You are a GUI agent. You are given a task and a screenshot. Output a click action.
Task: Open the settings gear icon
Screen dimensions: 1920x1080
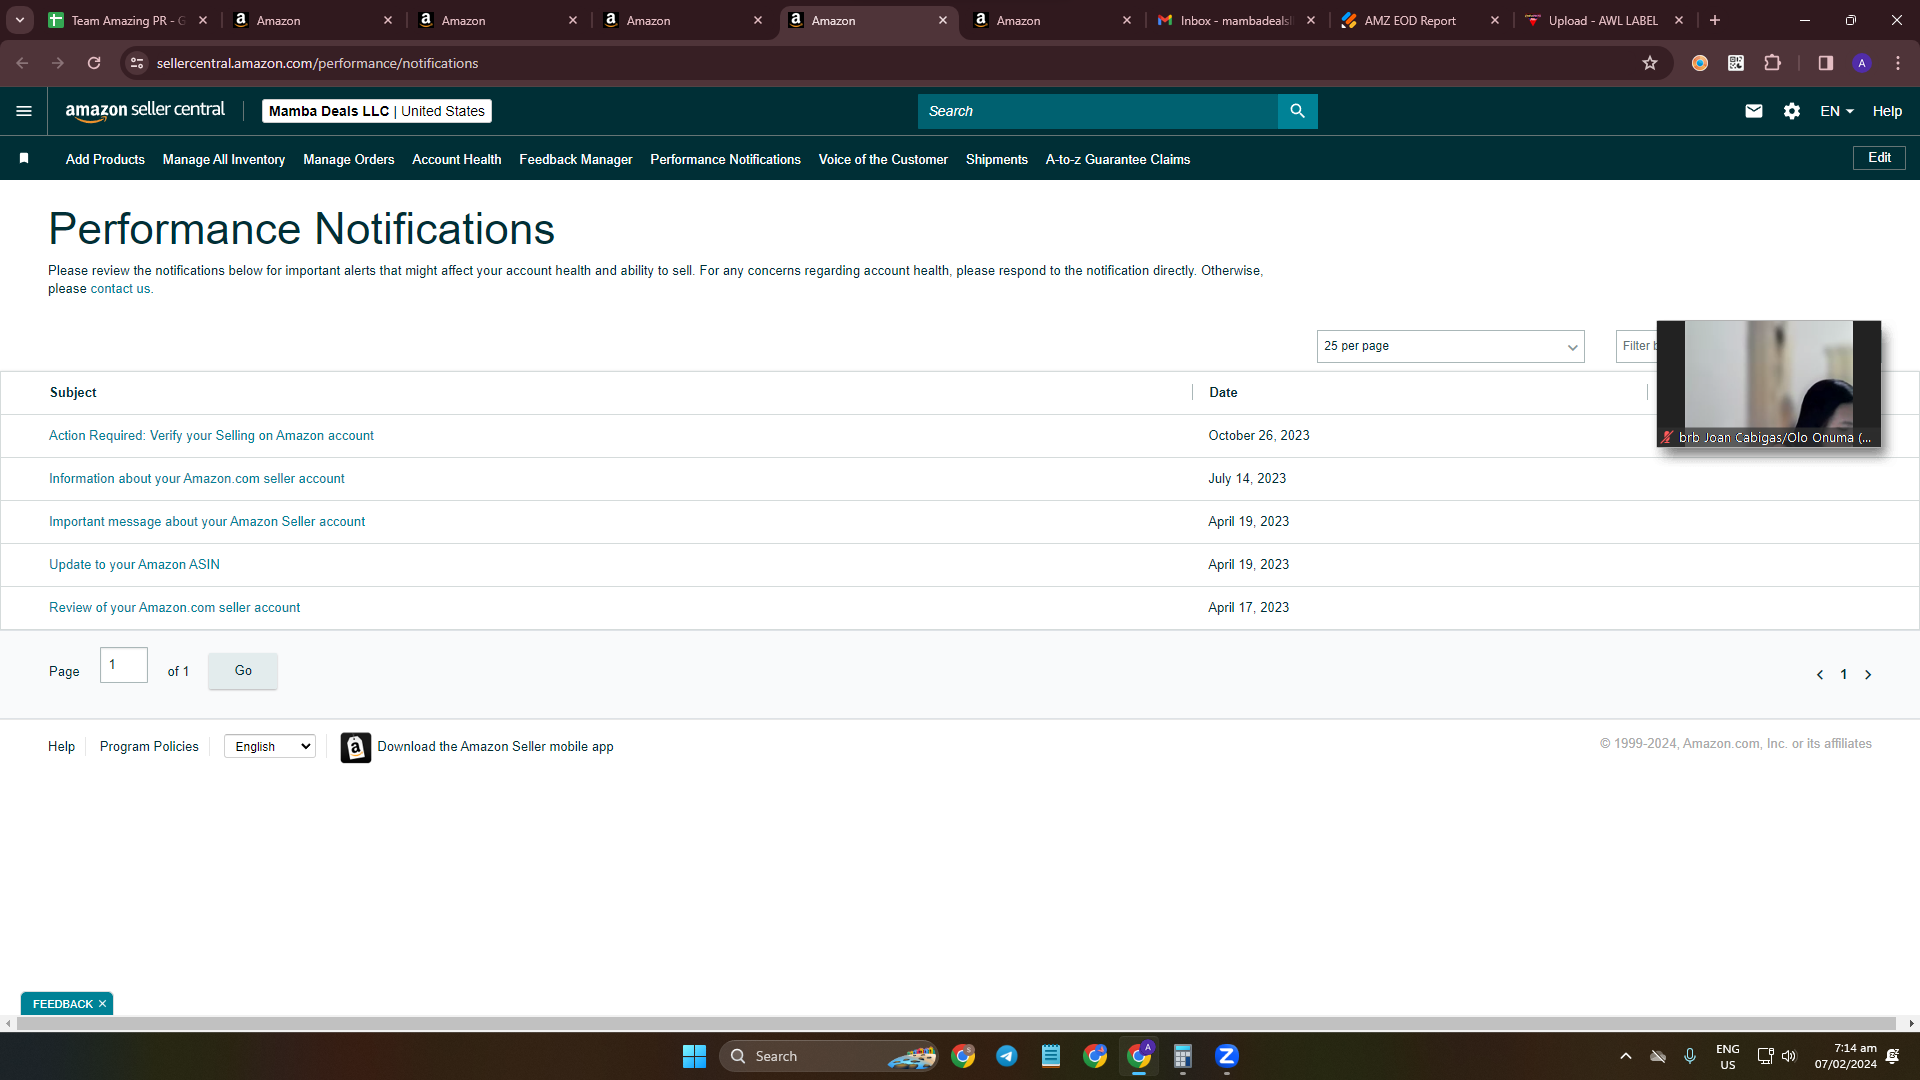(x=1792, y=111)
